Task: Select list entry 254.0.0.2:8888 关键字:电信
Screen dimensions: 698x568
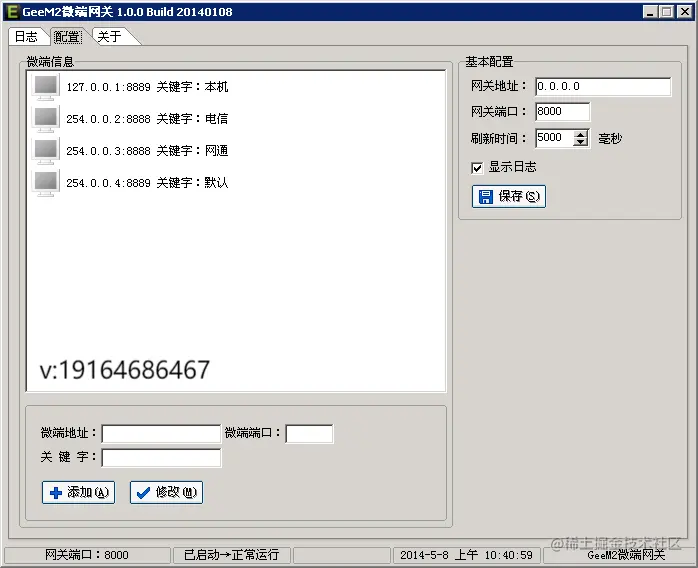Action: pyautogui.click(x=147, y=119)
